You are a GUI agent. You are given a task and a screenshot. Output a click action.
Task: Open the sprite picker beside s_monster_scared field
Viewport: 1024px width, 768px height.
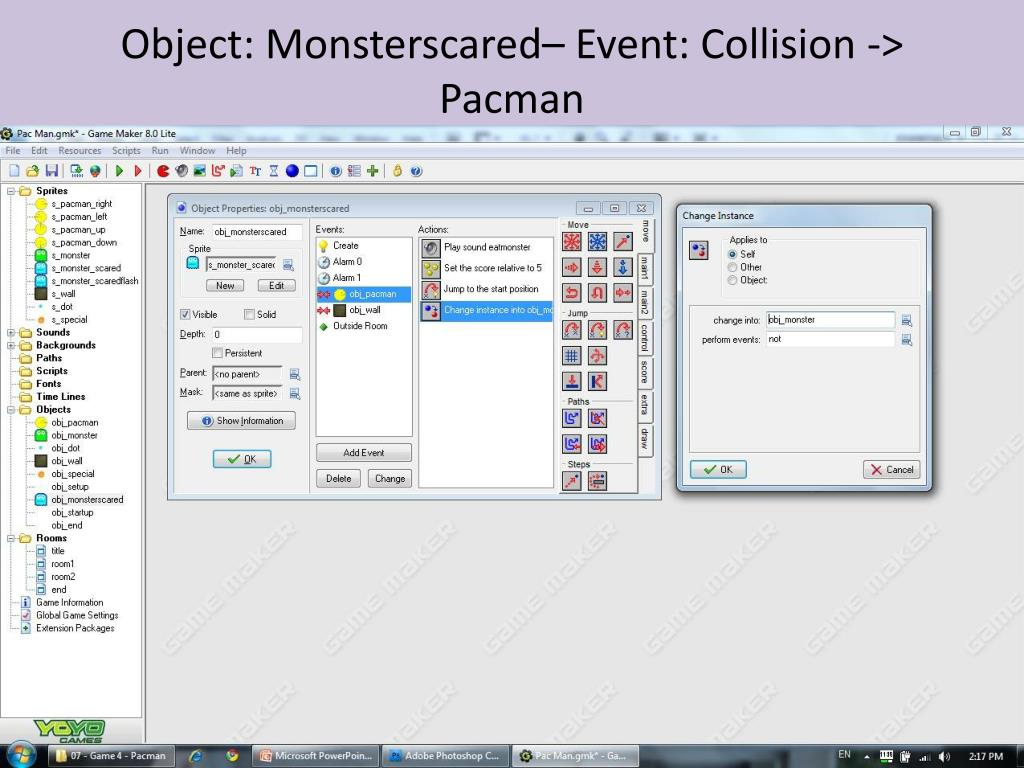(288, 265)
